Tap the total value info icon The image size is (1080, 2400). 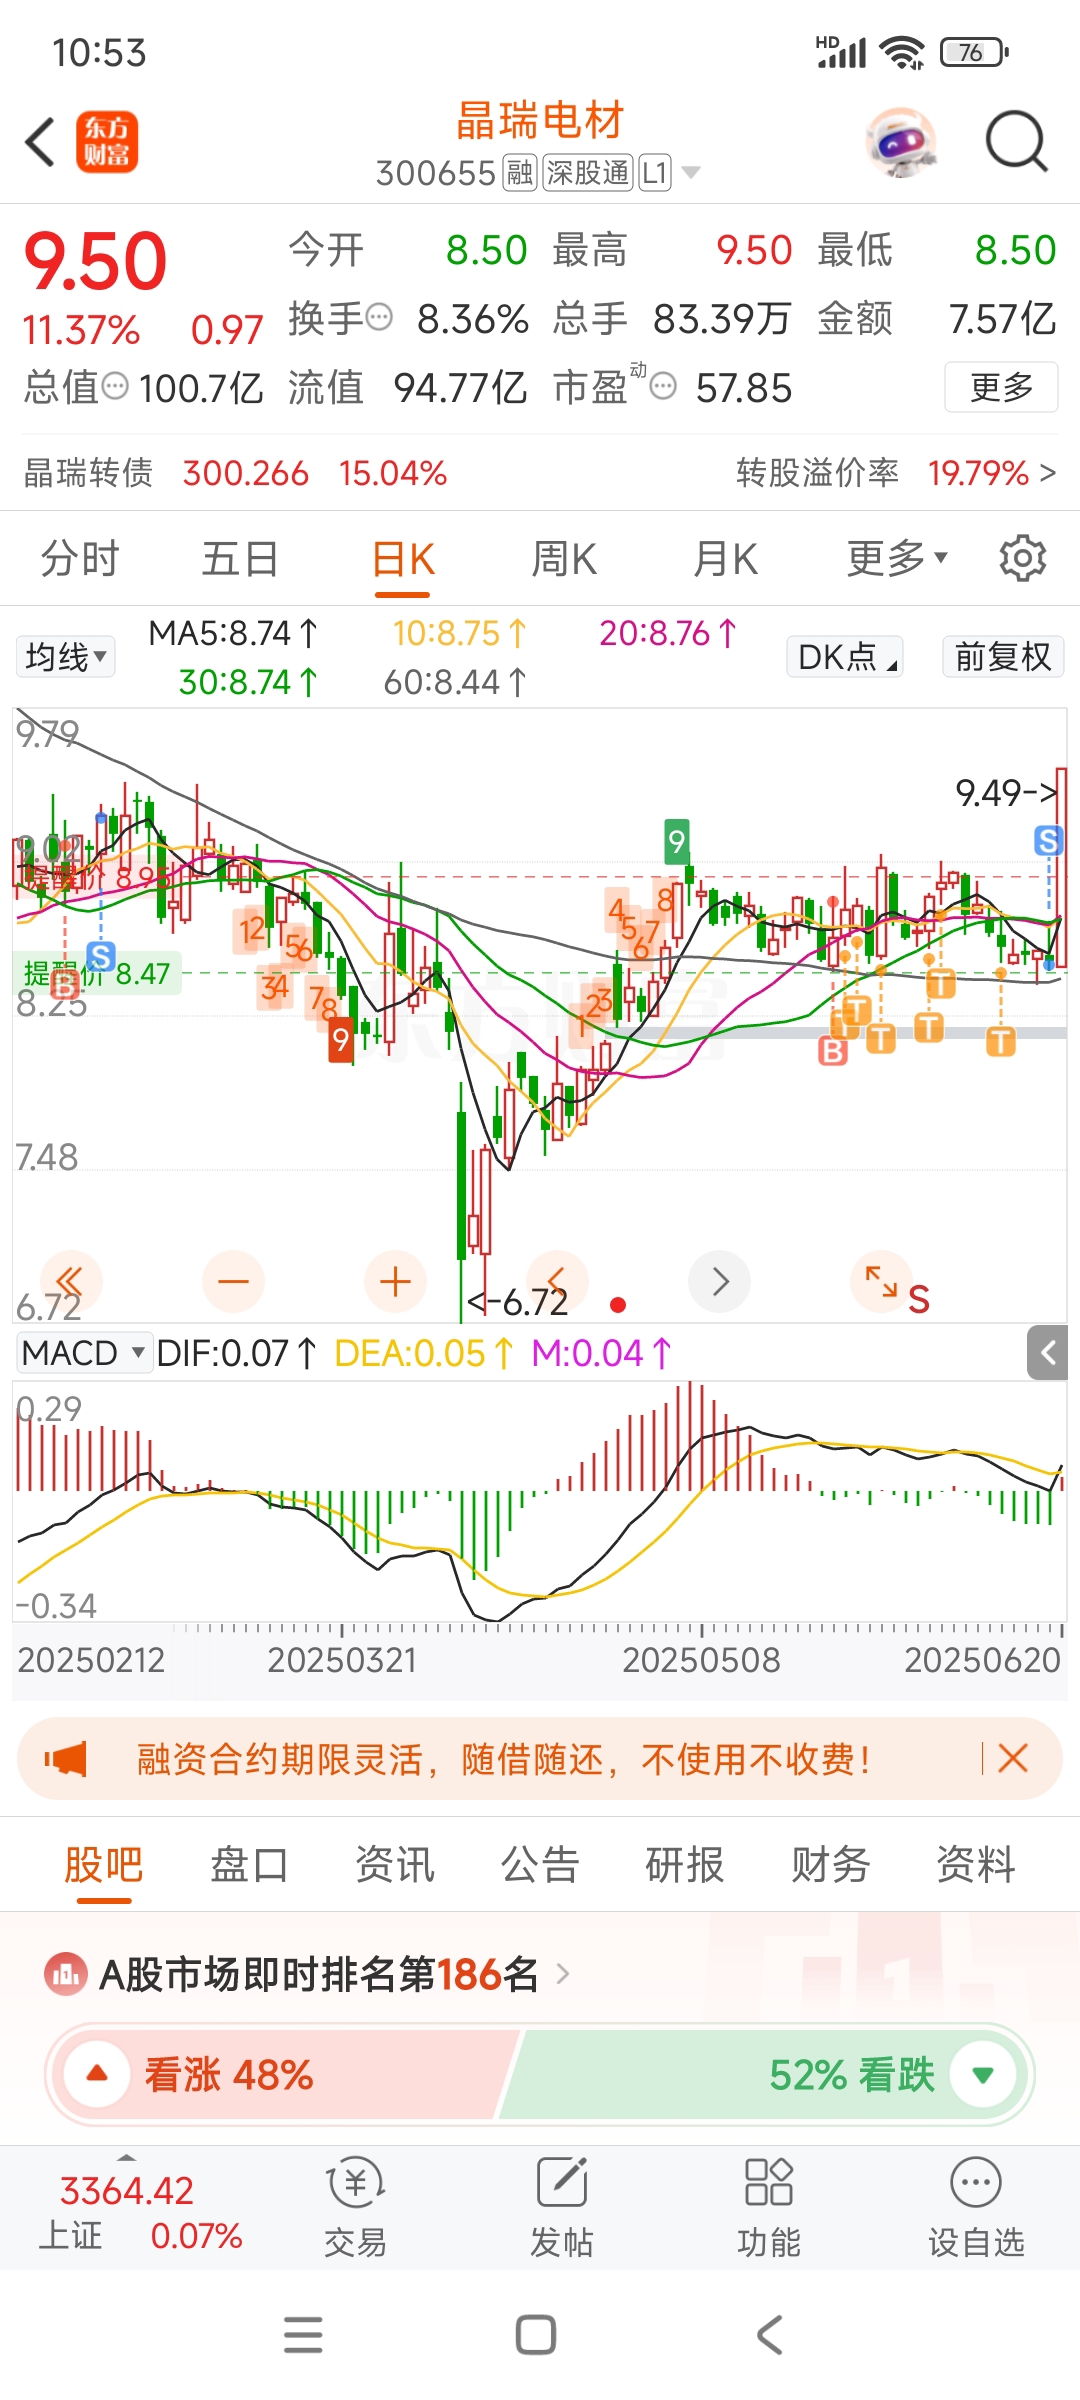[116, 386]
